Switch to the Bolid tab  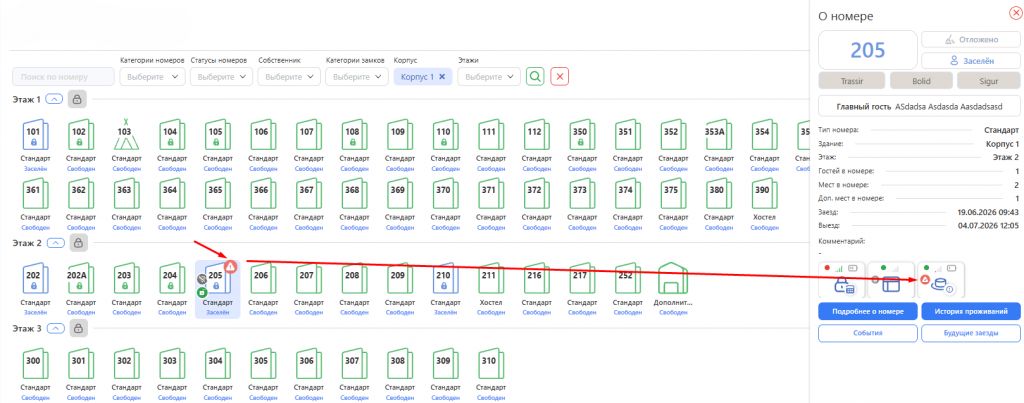coord(921,81)
